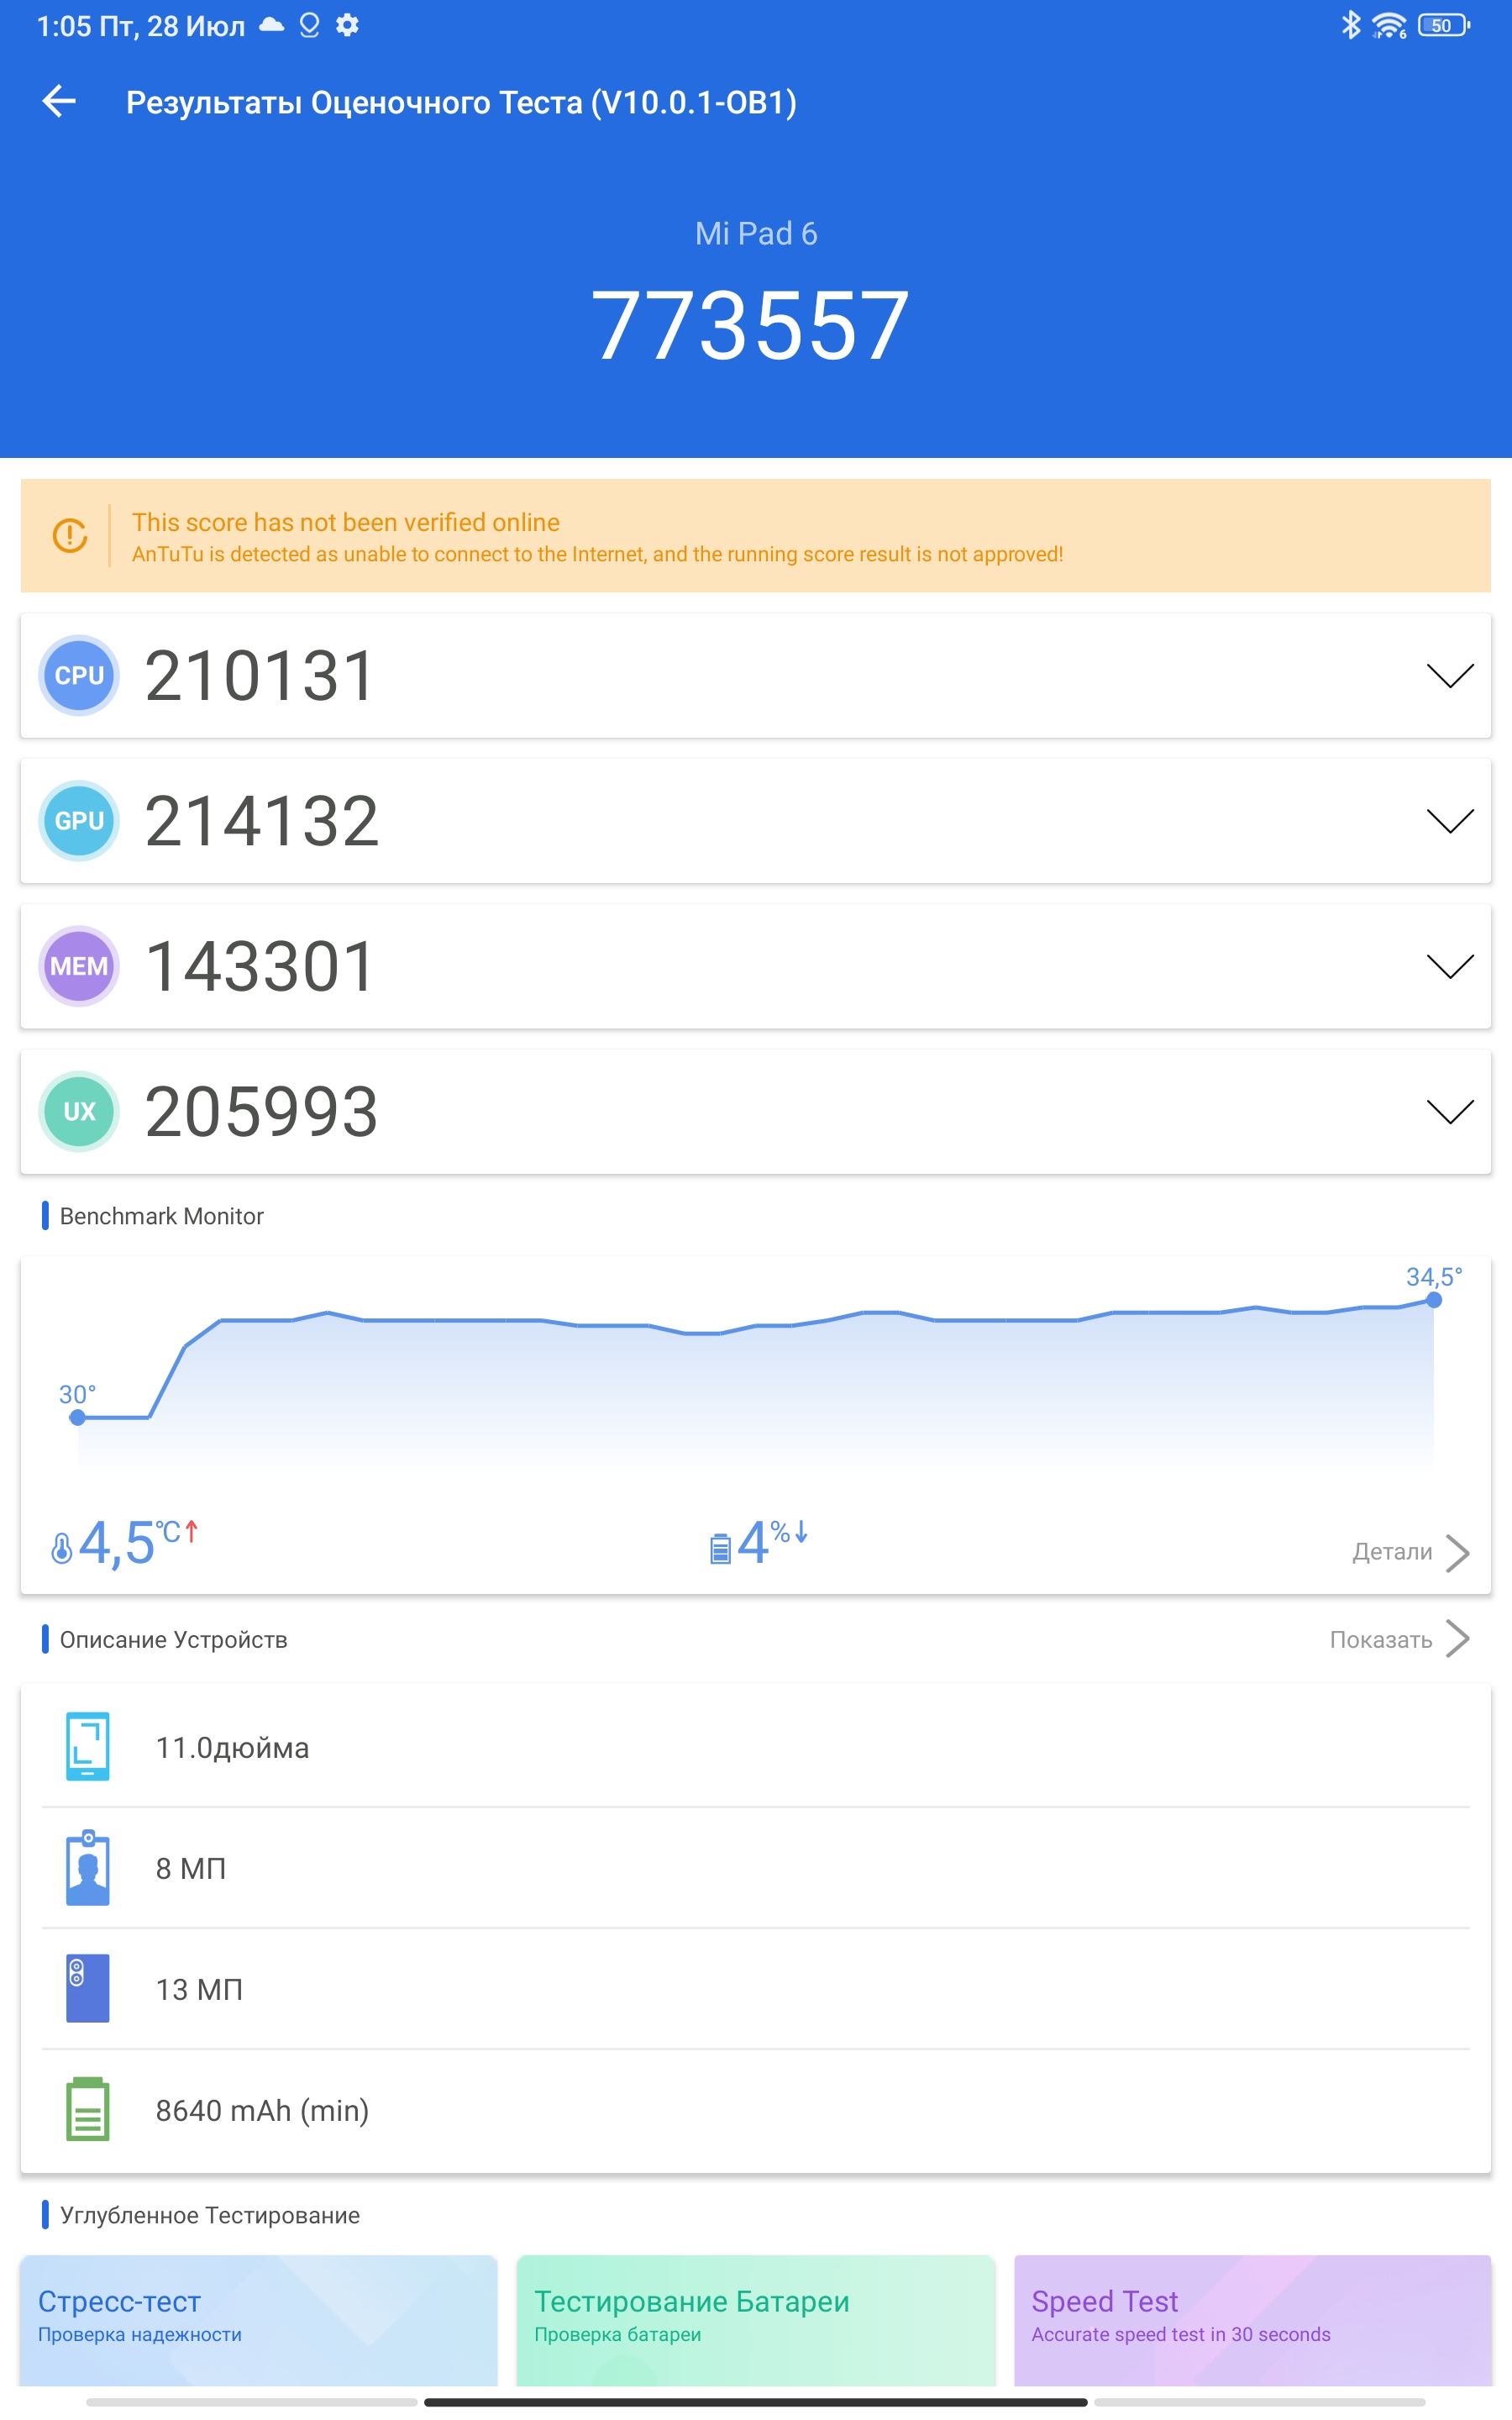The image size is (1512, 2420).
Task: Open the Детали link chevron
Action: pos(1458,1553)
